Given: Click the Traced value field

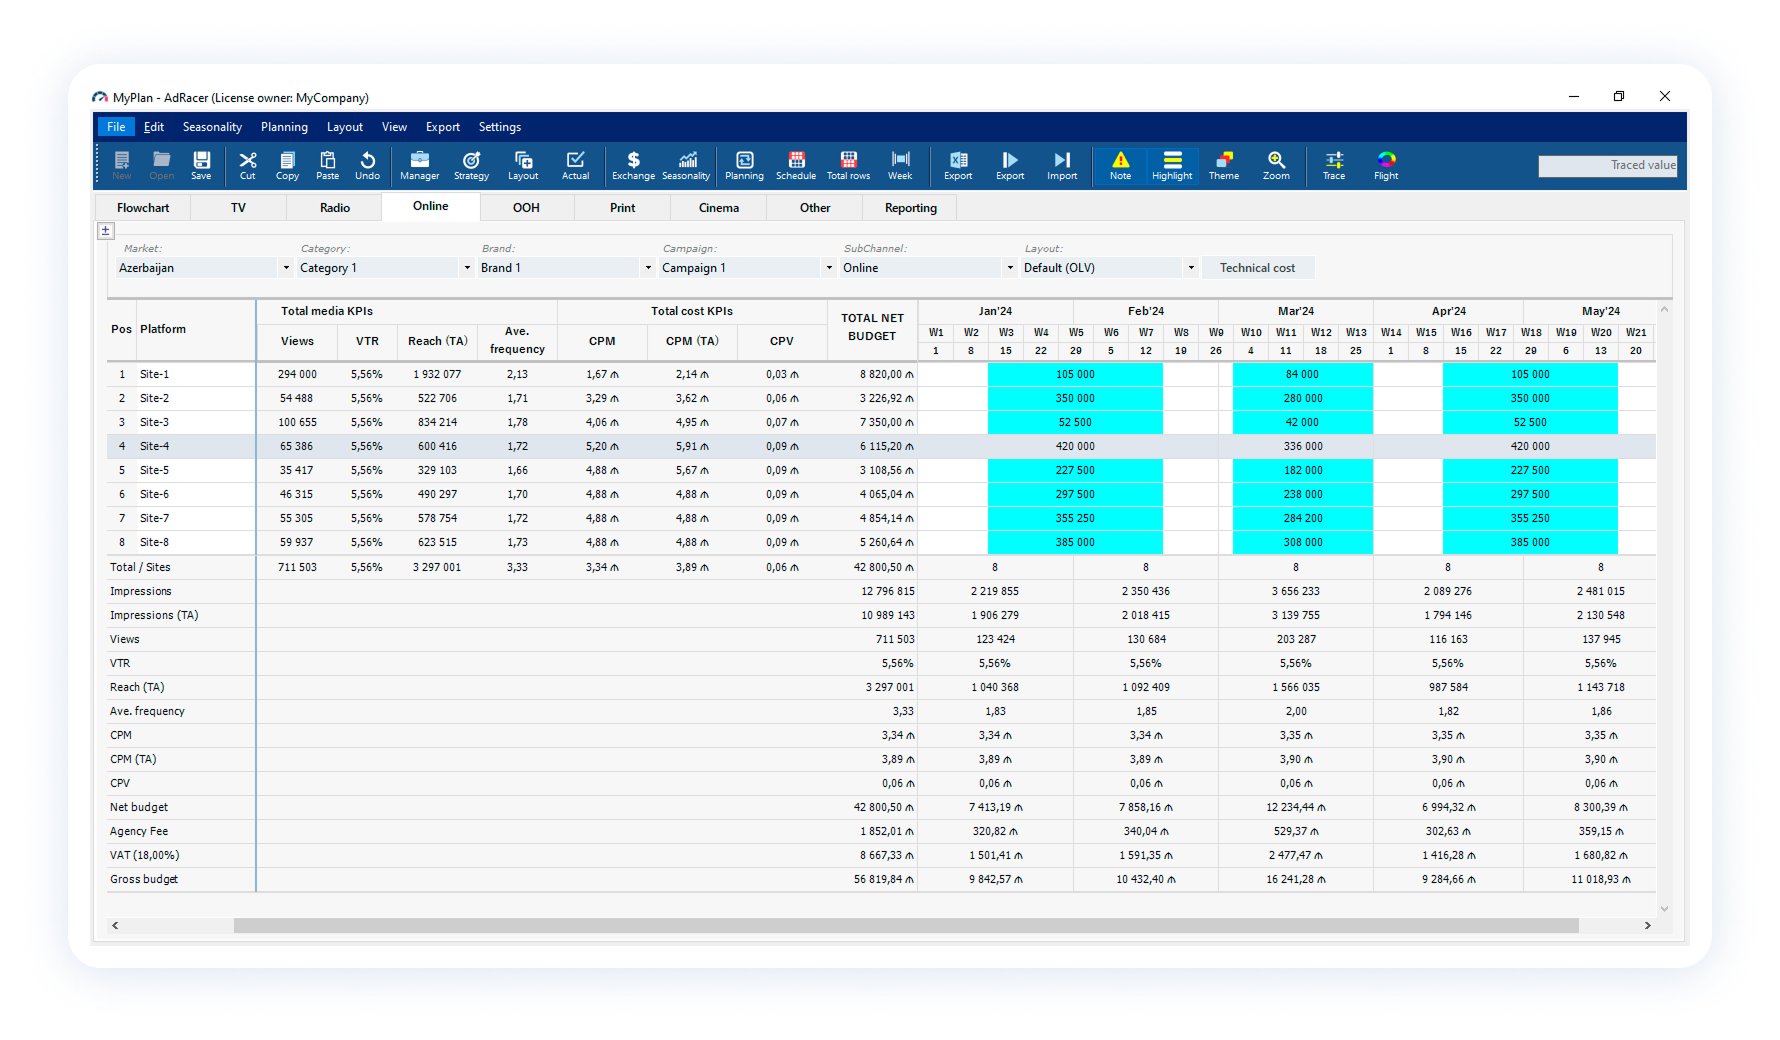Looking at the screenshot, I should tap(1608, 165).
